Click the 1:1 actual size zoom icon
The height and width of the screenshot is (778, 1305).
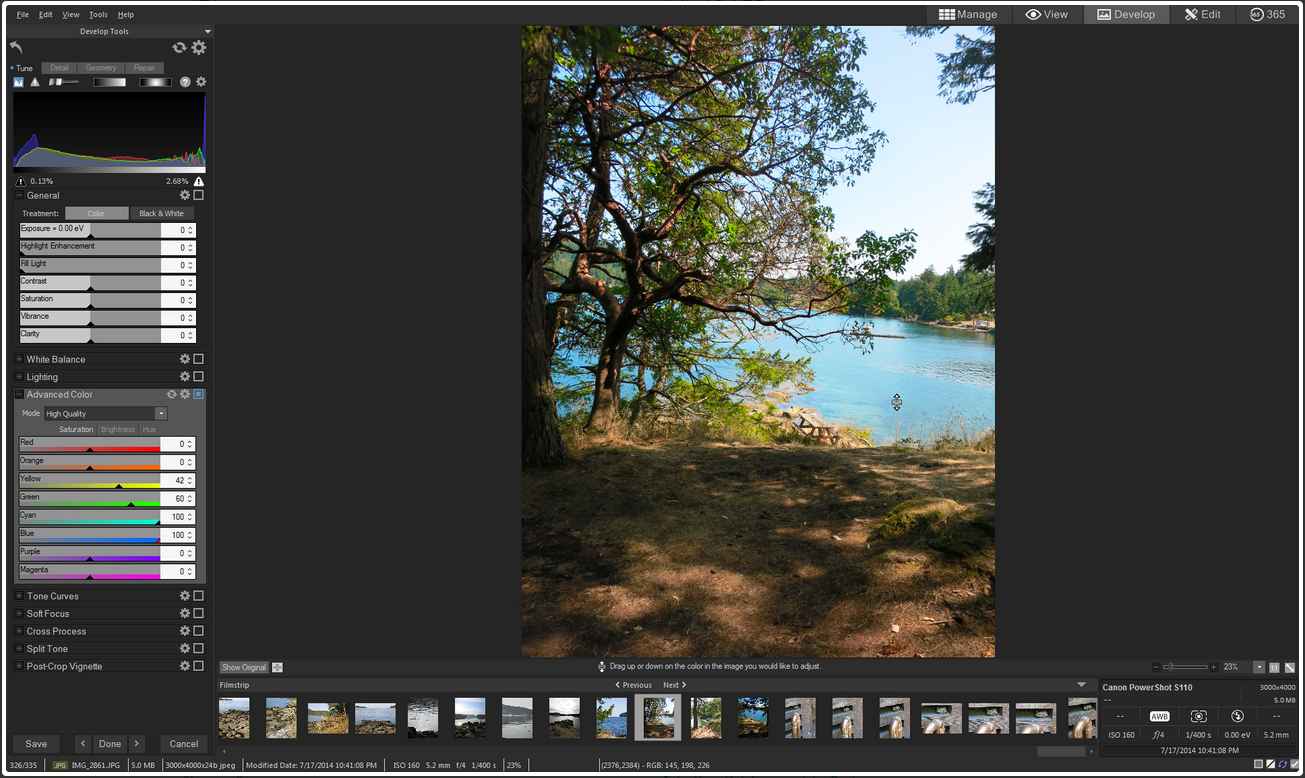tap(1274, 667)
